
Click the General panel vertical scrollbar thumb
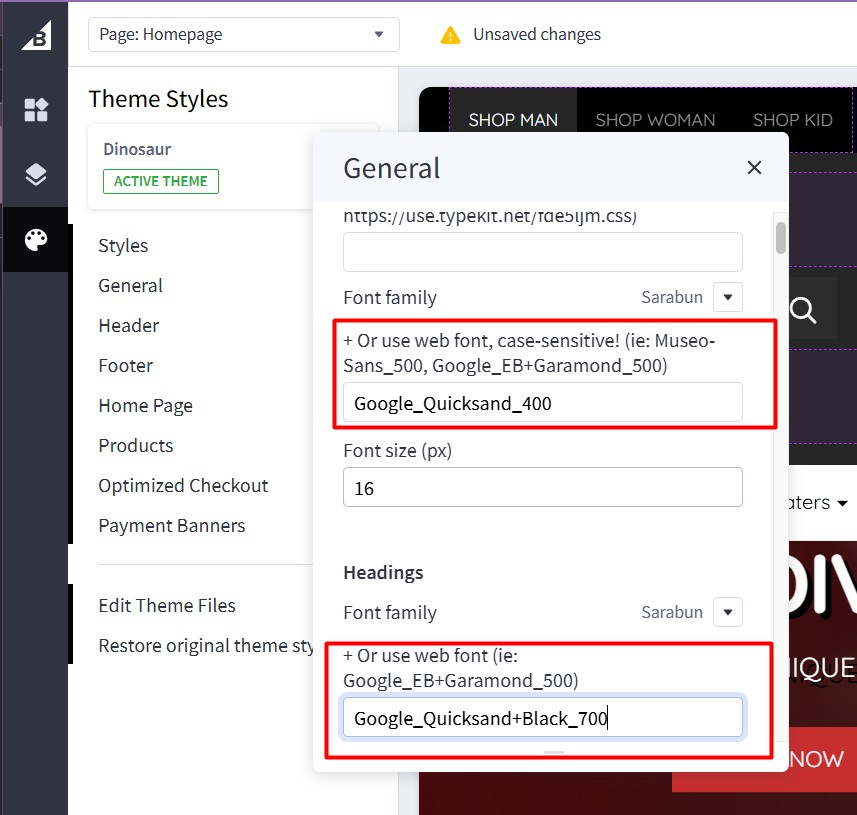tap(780, 238)
